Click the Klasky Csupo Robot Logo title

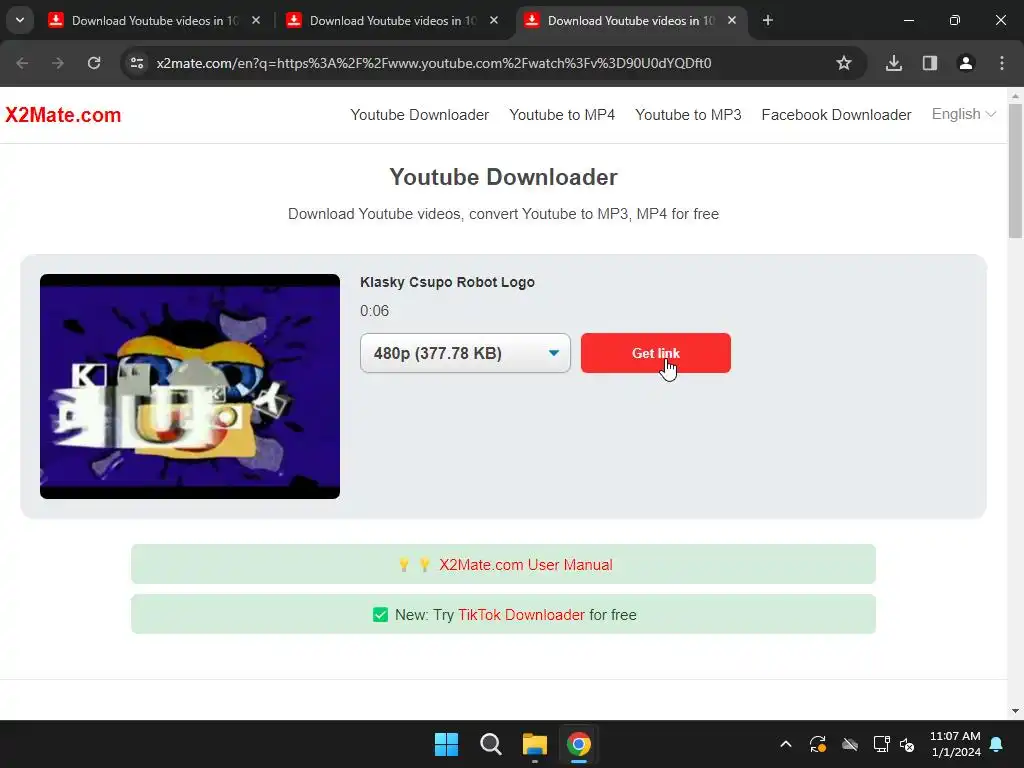[x=447, y=282]
